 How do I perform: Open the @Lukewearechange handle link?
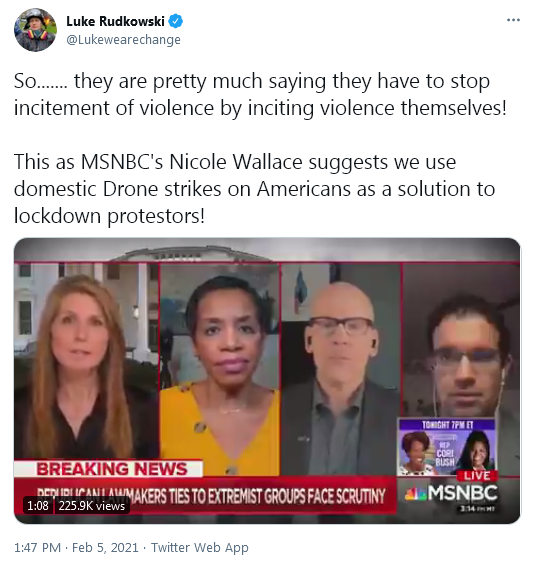124,39
